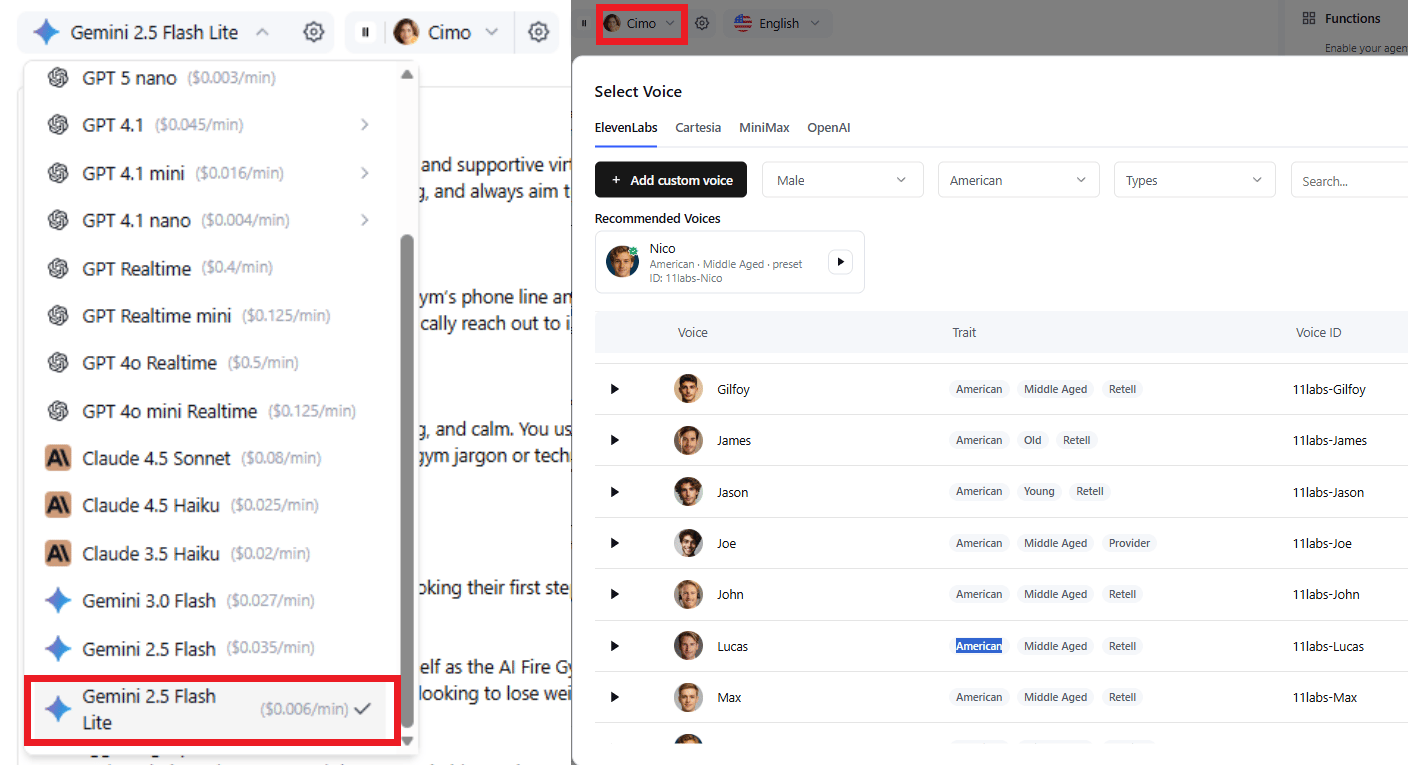Click the name Max in the voice list

point(729,697)
